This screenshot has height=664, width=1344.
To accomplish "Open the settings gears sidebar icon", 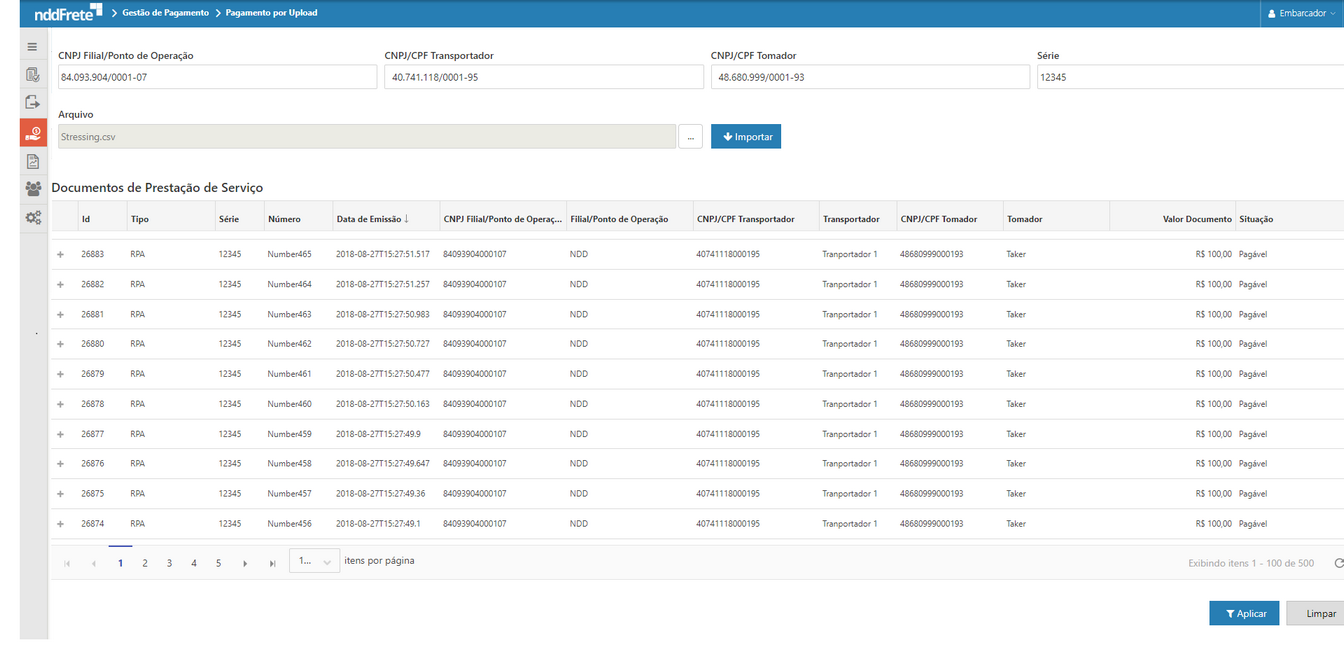I will tap(32, 218).
